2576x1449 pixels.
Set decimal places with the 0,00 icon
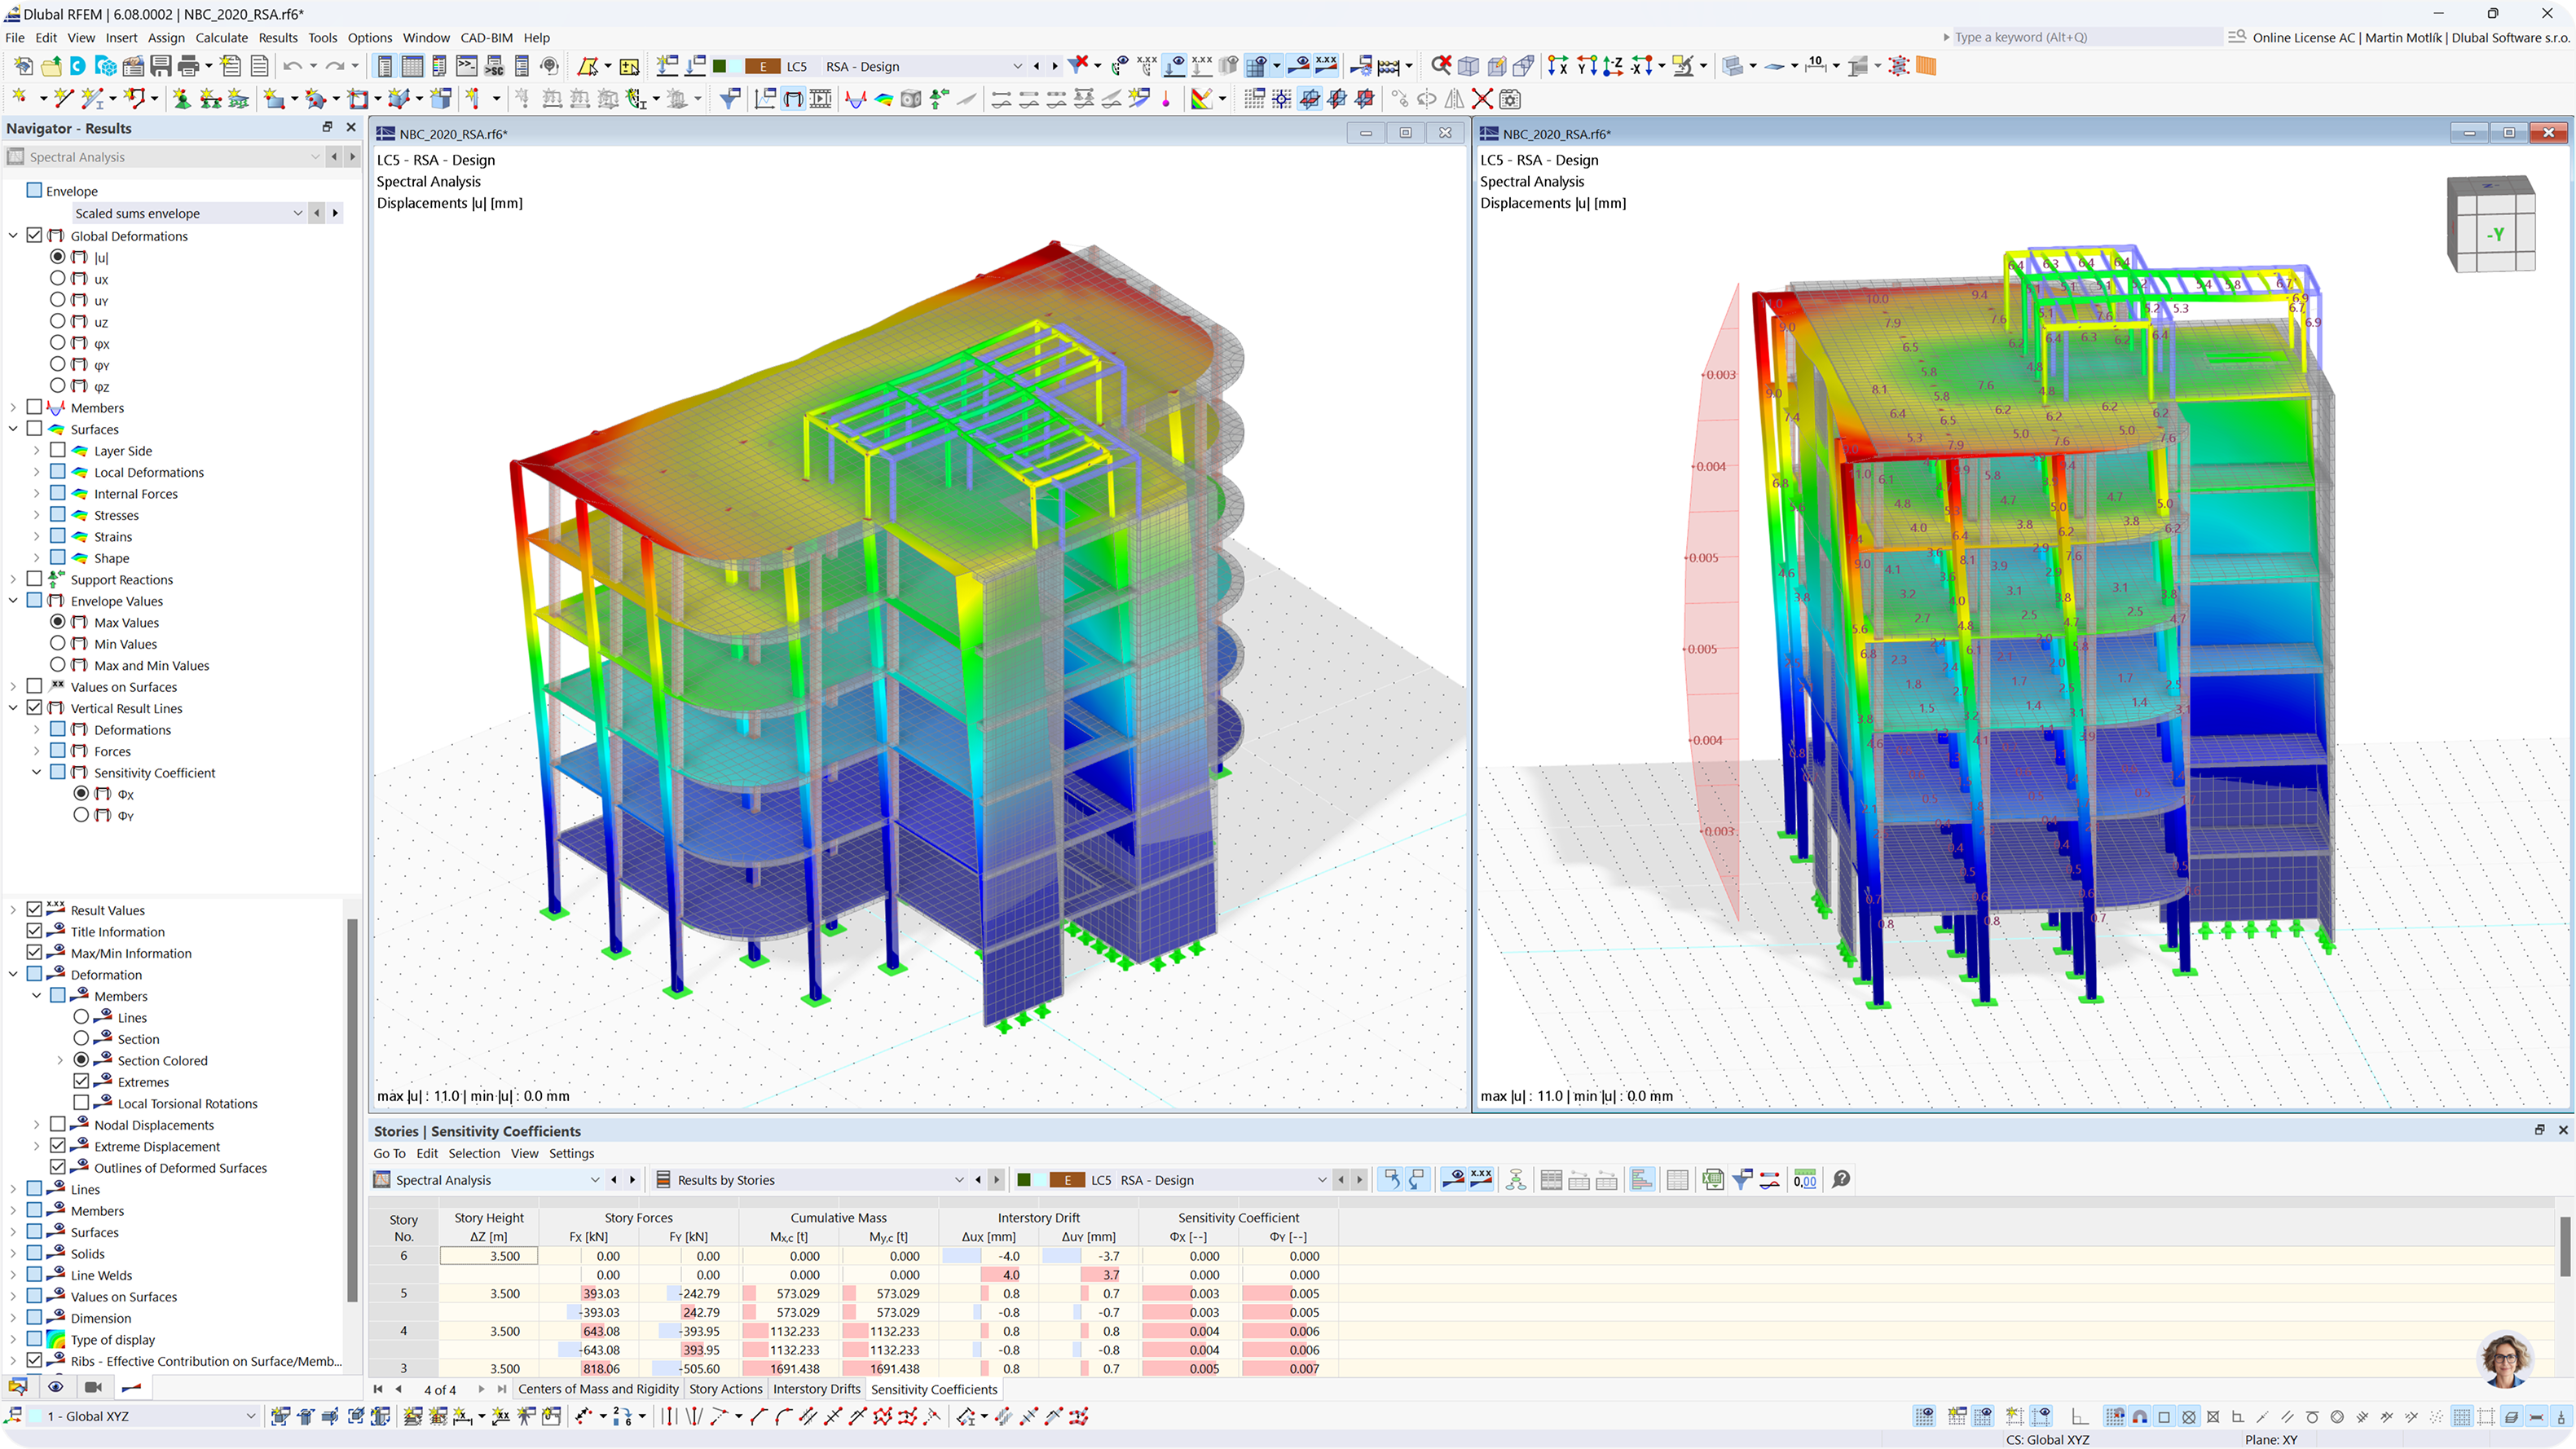click(x=1805, y=1179)
